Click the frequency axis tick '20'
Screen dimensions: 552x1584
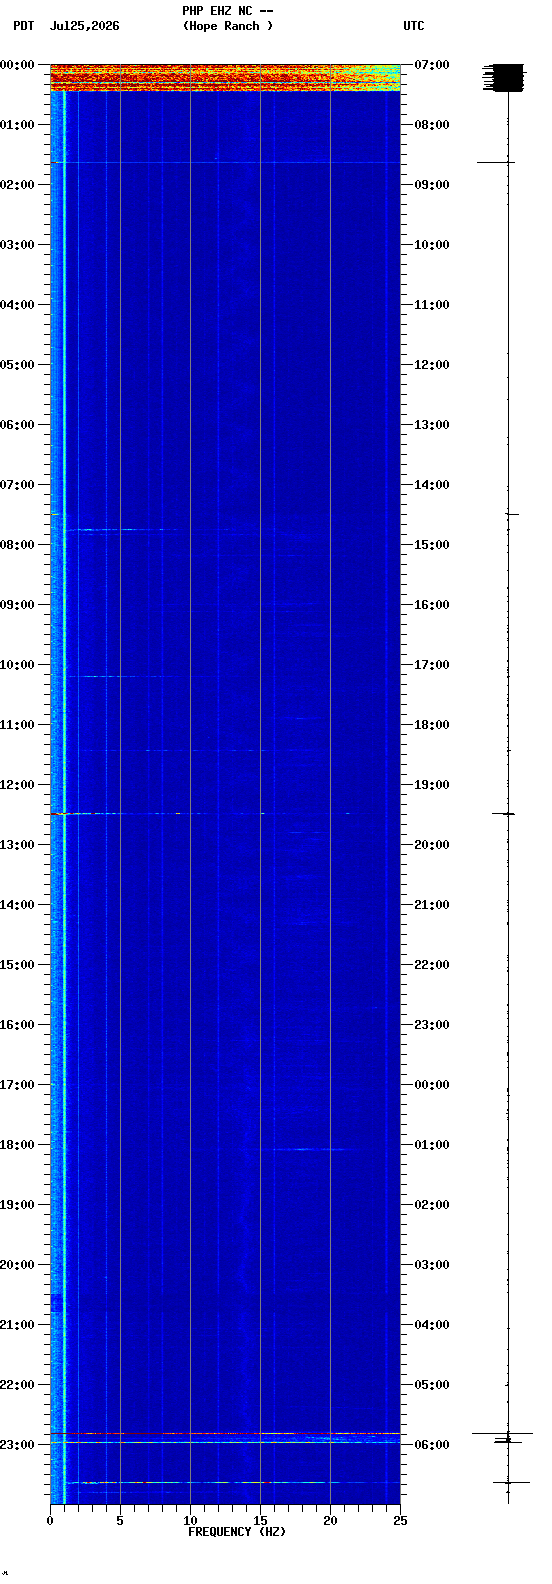click(x=330, y=1521)
